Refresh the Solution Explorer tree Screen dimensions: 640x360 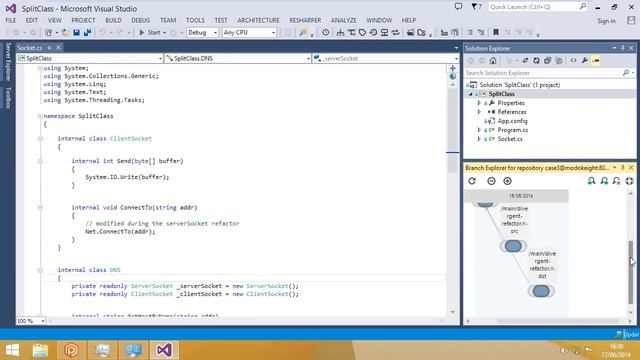coord(536,61)
